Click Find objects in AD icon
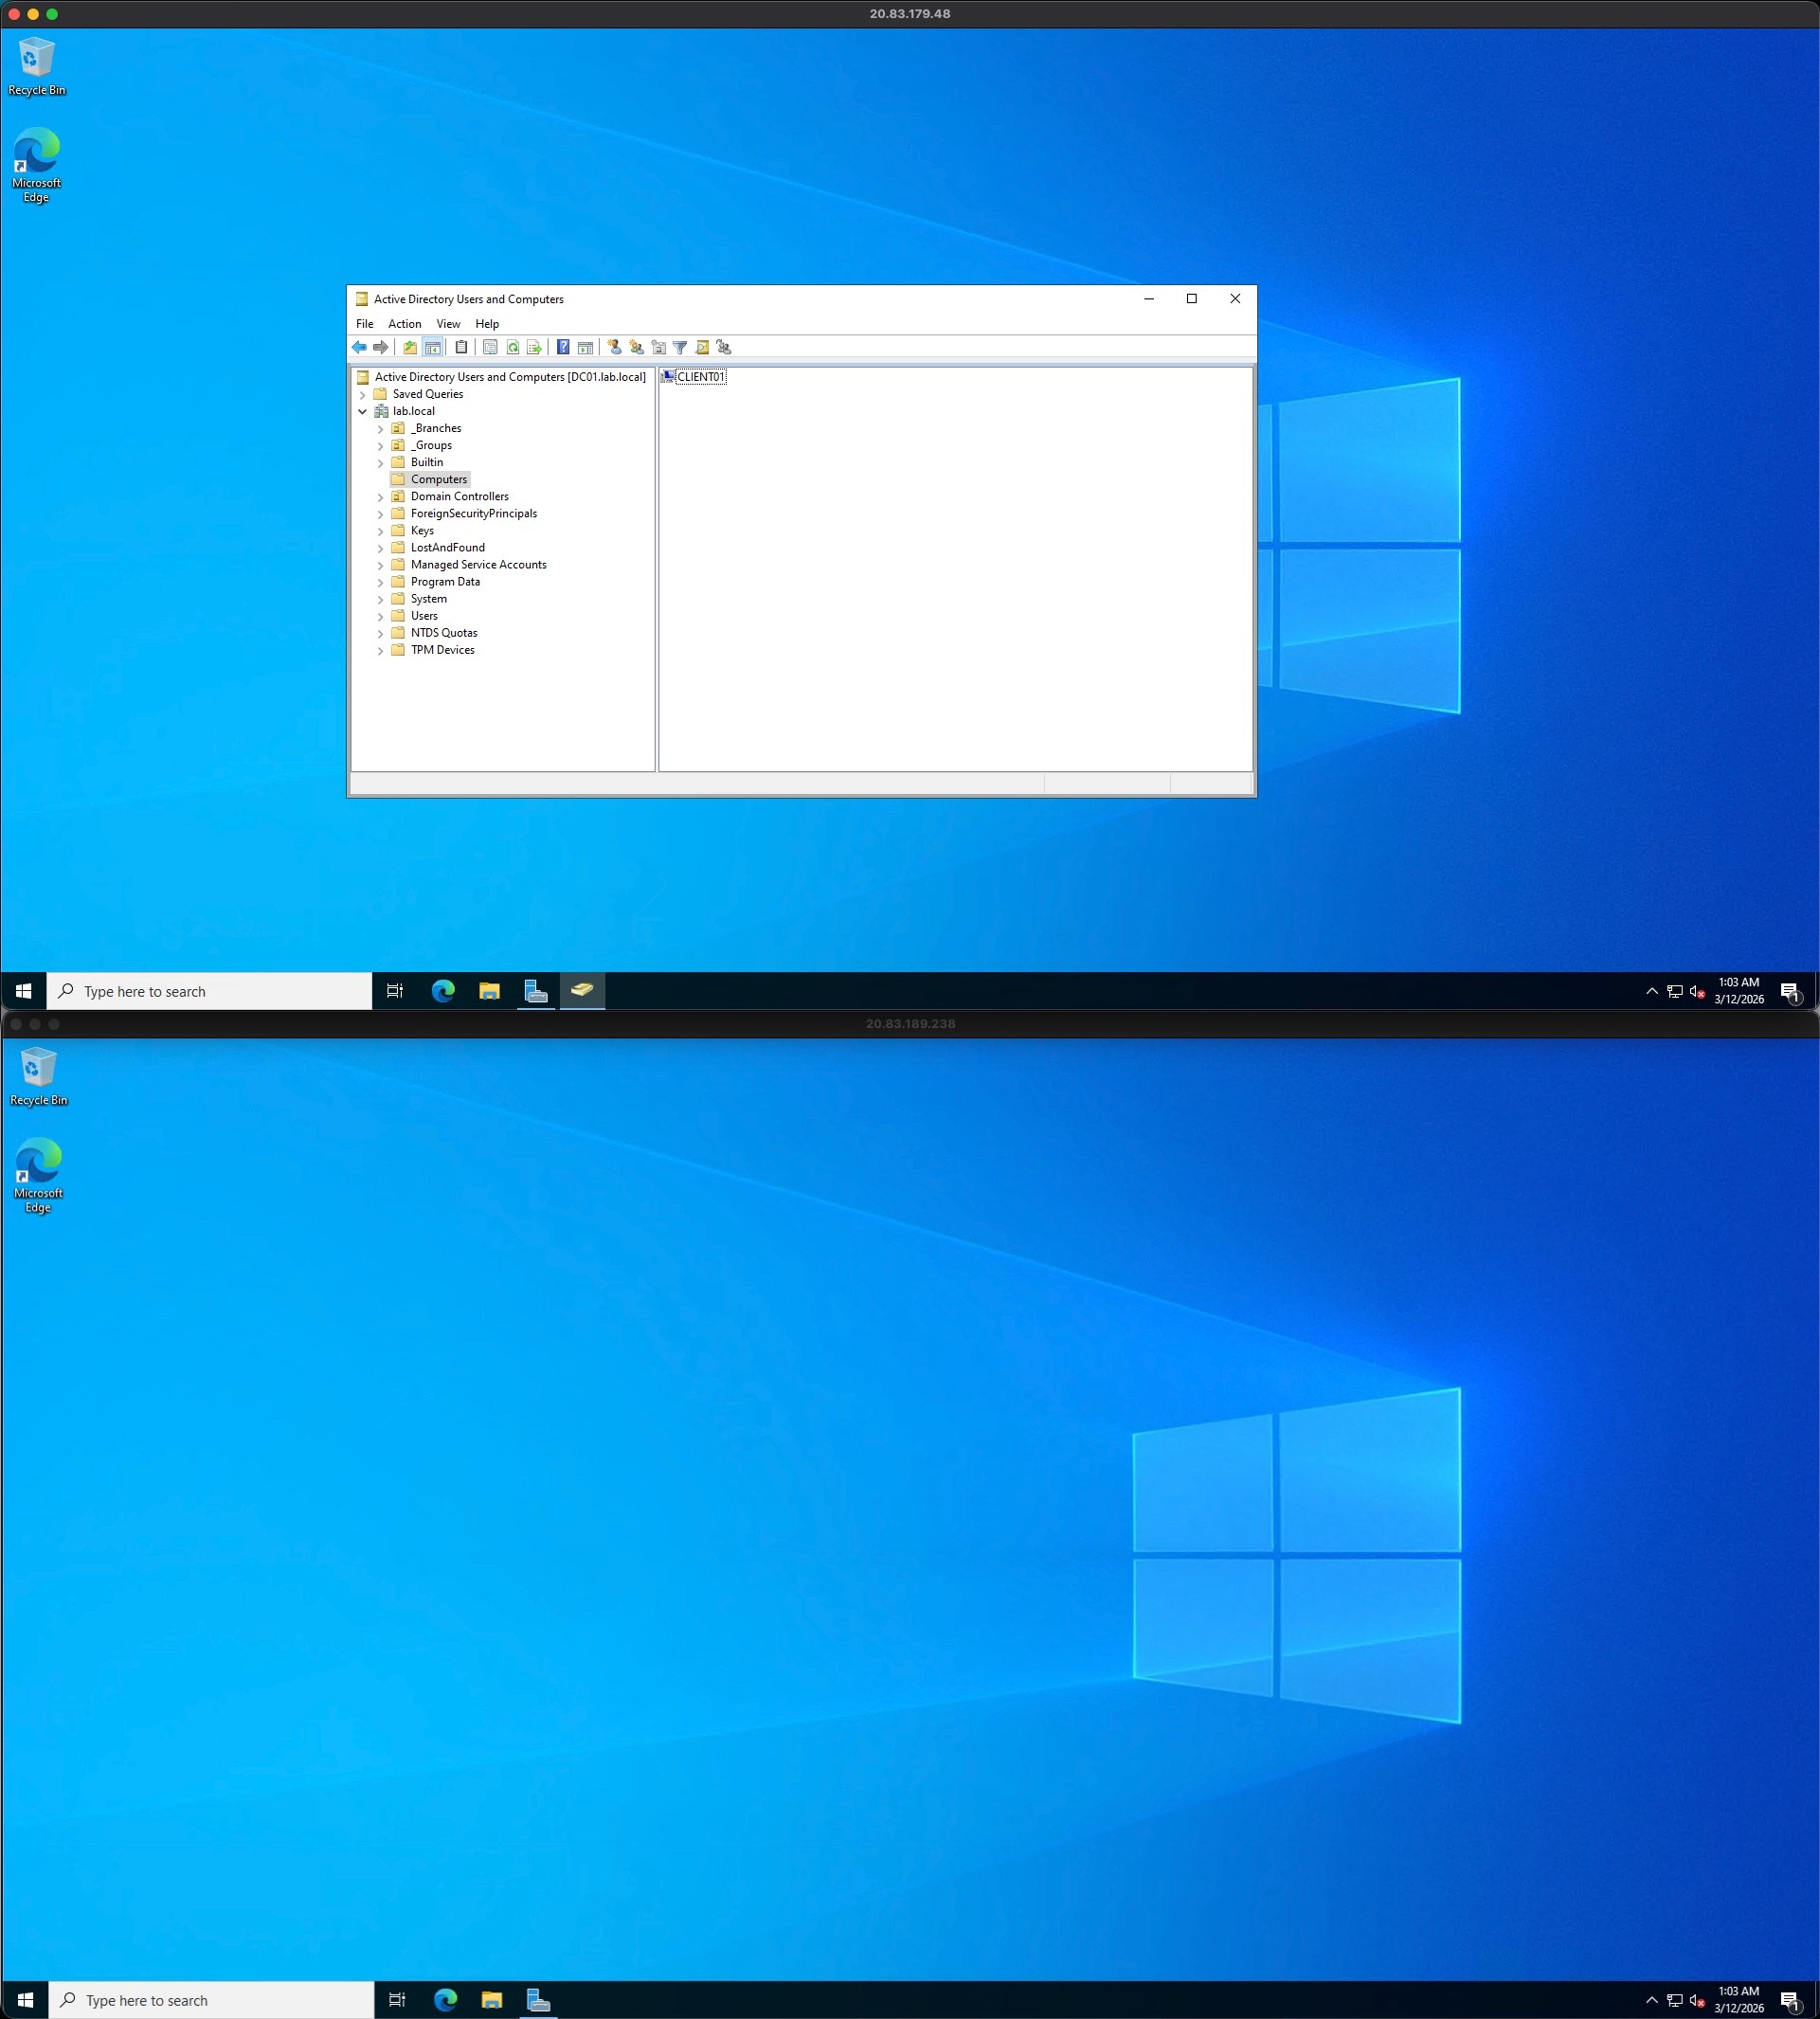 702,347
